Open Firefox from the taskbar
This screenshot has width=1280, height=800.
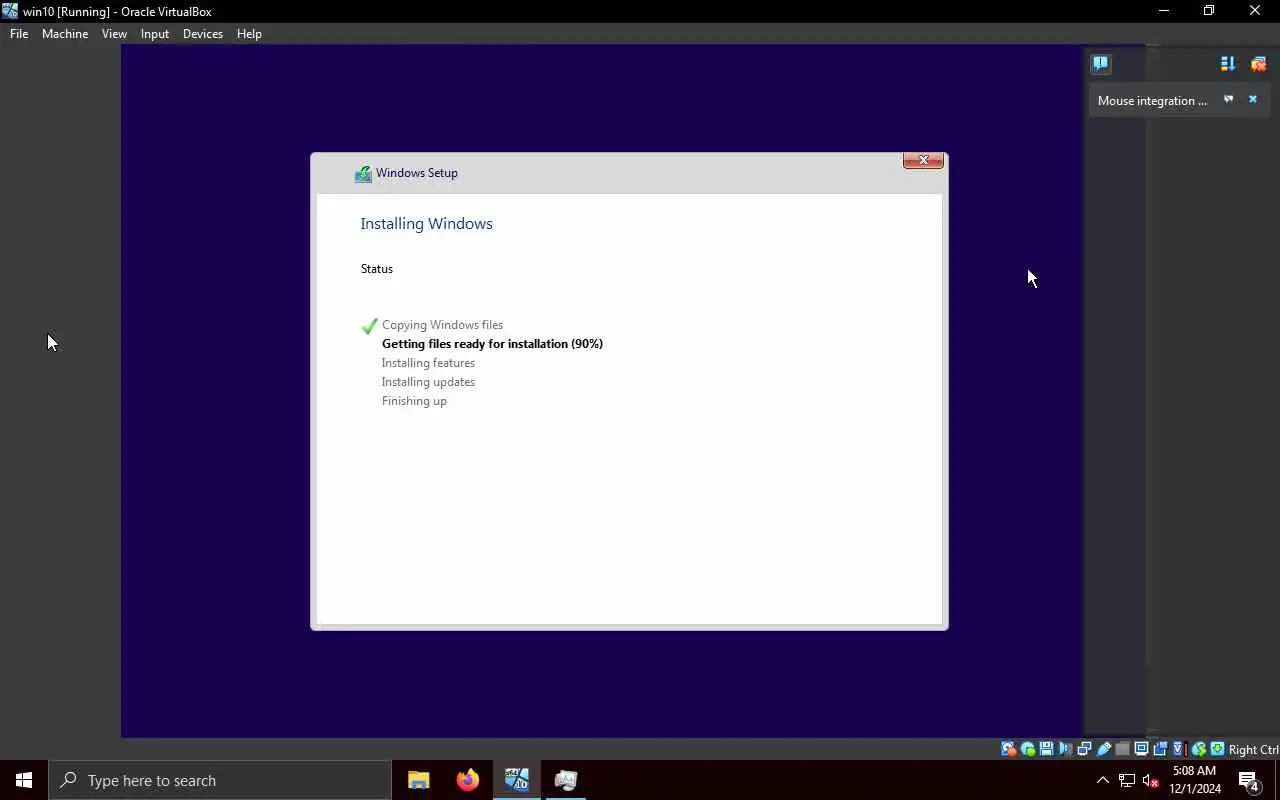[468, 780]
